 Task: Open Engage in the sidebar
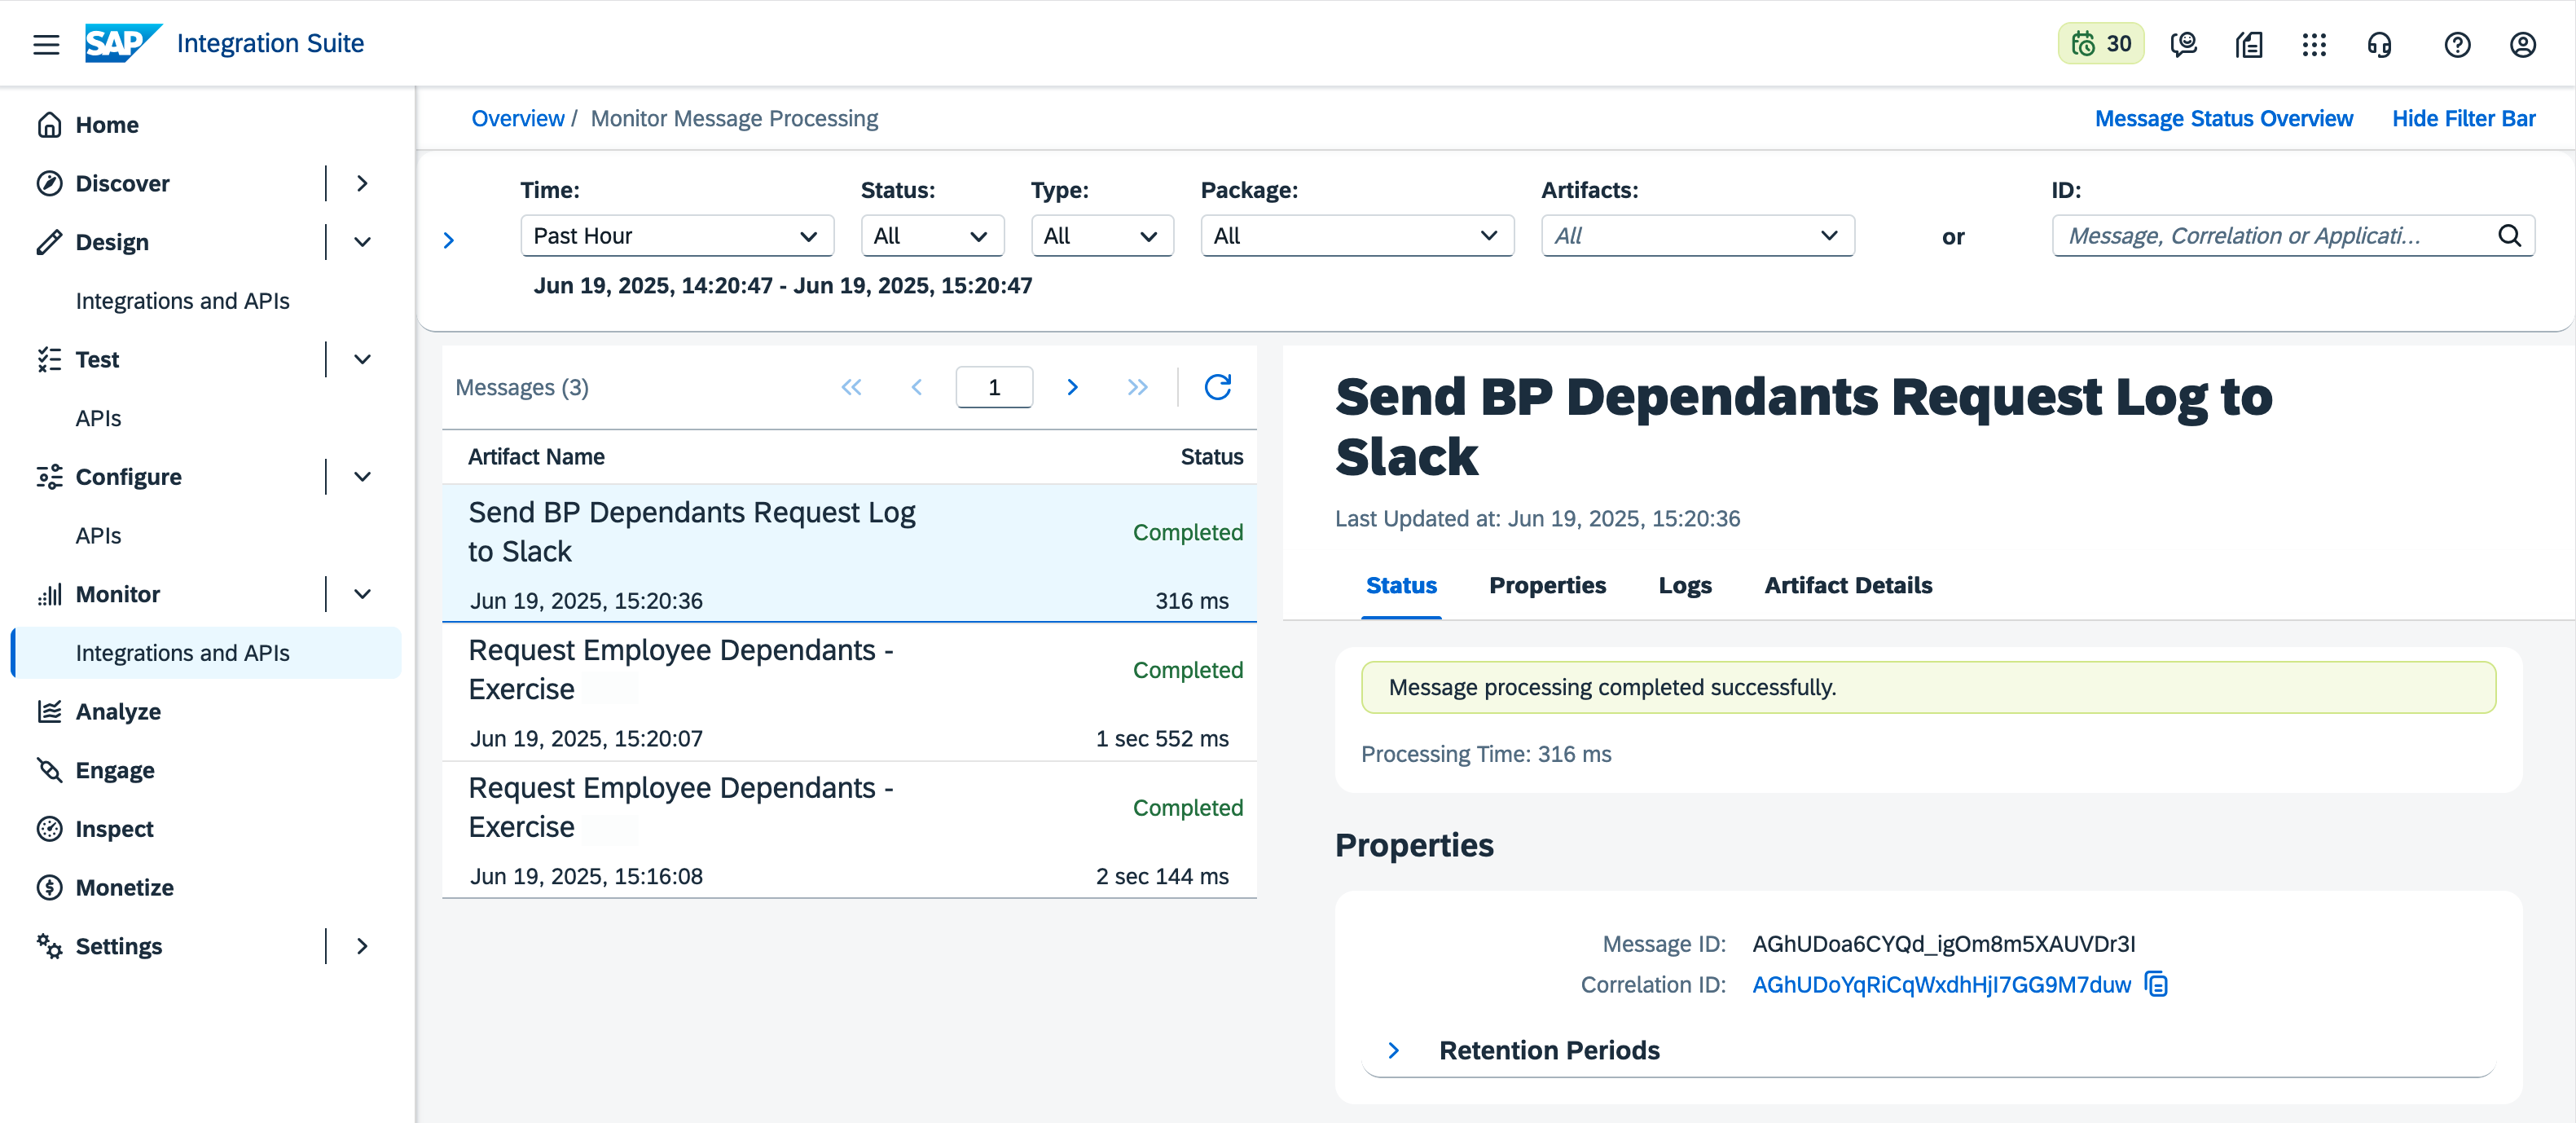[115, 770]
